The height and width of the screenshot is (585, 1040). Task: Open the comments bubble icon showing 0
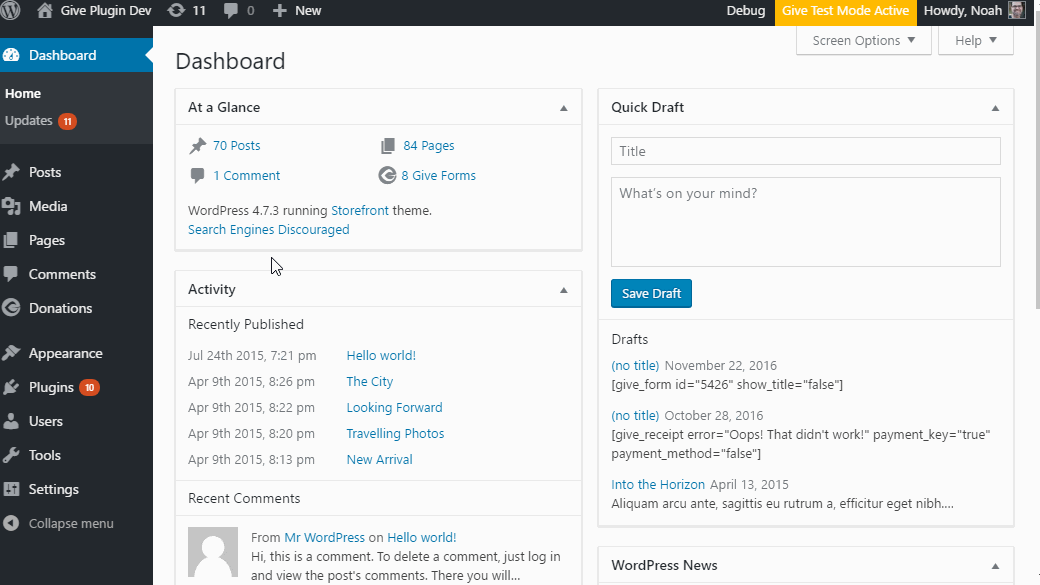pyautogui.click(x=231, y=11)
